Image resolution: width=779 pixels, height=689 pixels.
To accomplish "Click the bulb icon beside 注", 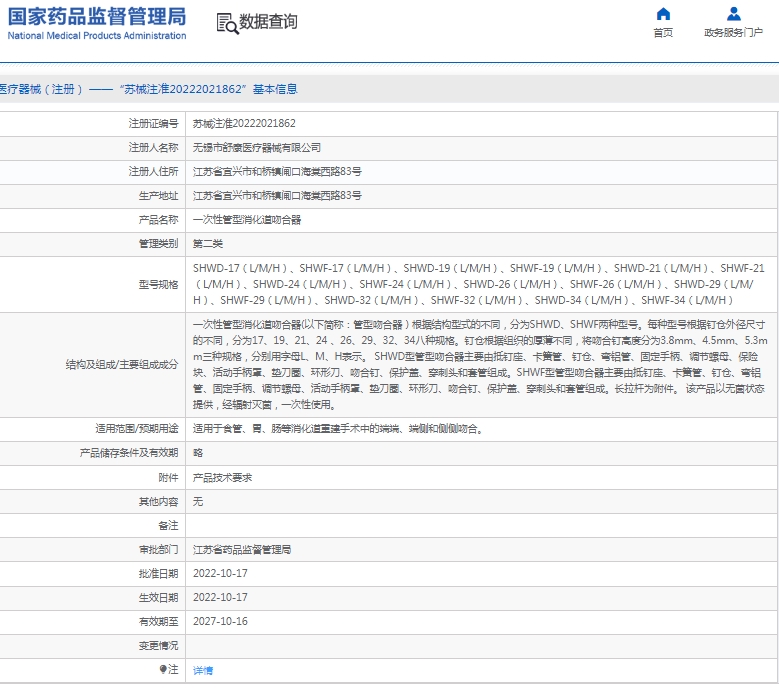I will coord(163,669).
